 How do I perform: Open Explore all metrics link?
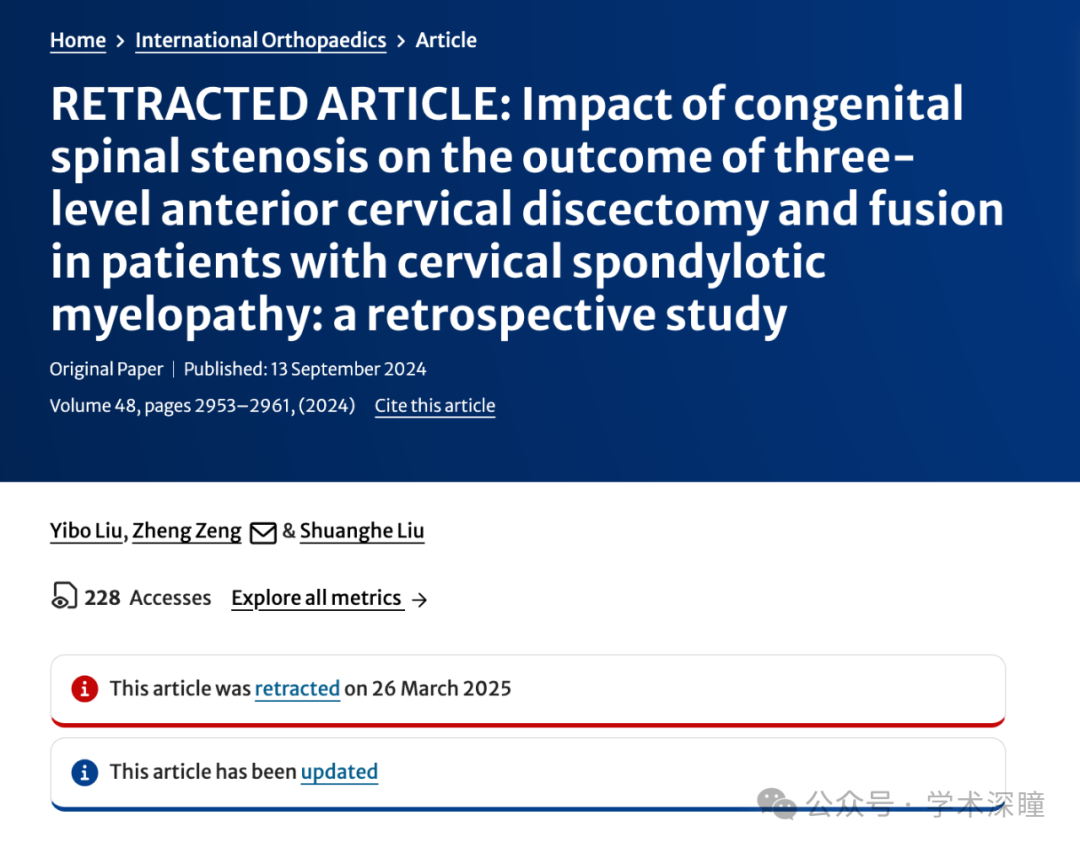(317, 598)
